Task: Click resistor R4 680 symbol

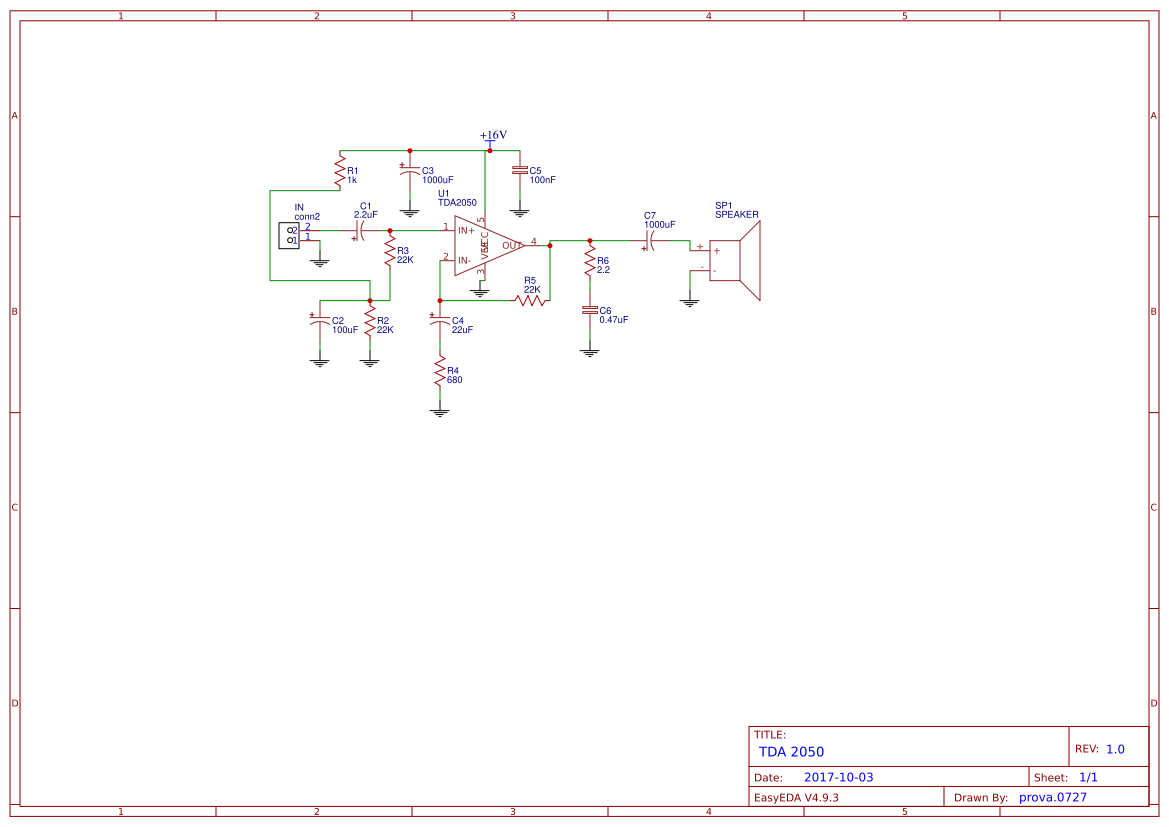Action: (x=439, y=374)
